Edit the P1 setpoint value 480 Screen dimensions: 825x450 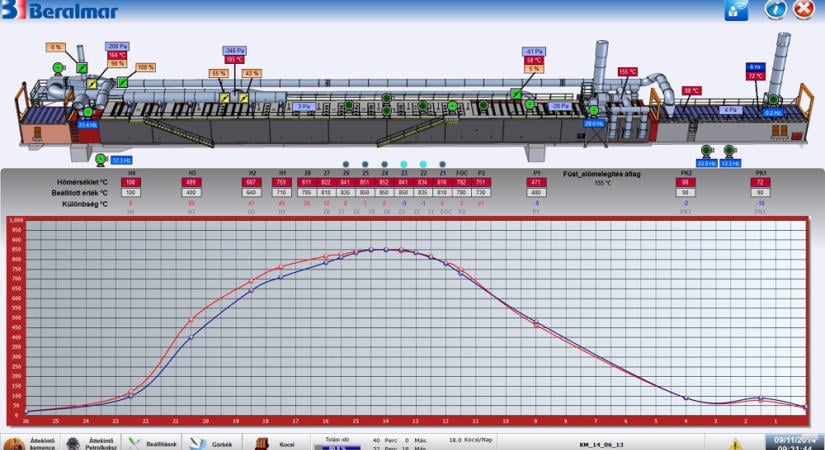click(x=536, y=193)
